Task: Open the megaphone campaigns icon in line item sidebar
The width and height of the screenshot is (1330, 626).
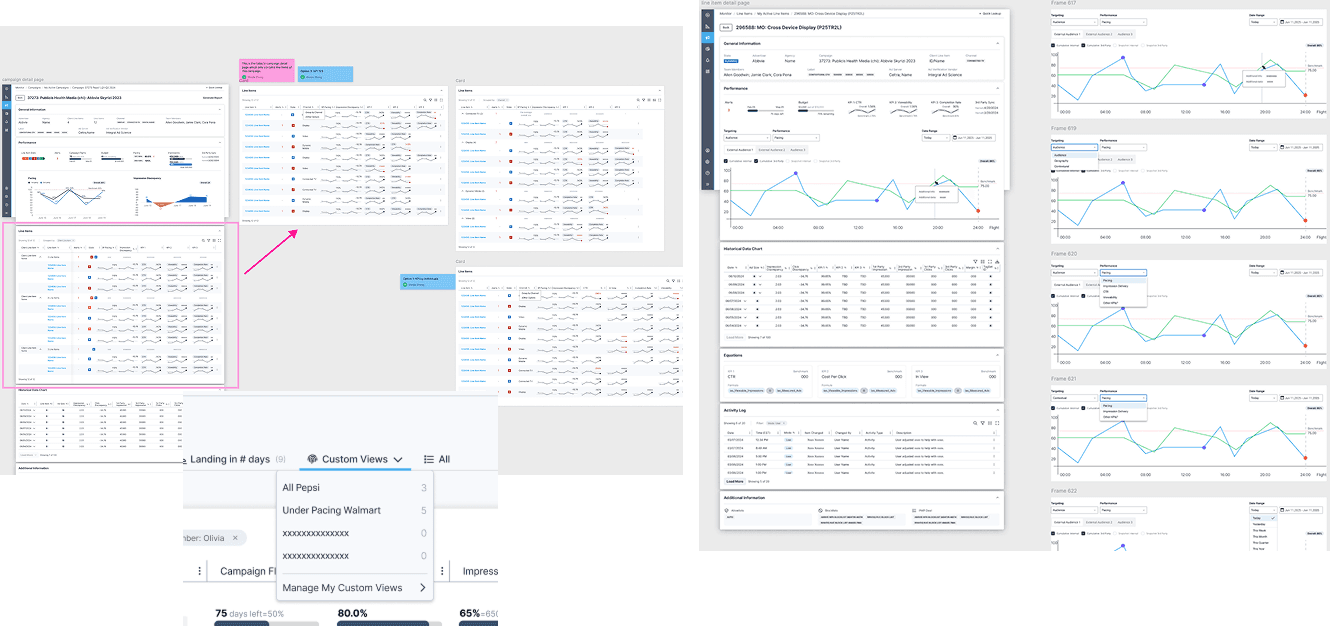Action: 707,37
